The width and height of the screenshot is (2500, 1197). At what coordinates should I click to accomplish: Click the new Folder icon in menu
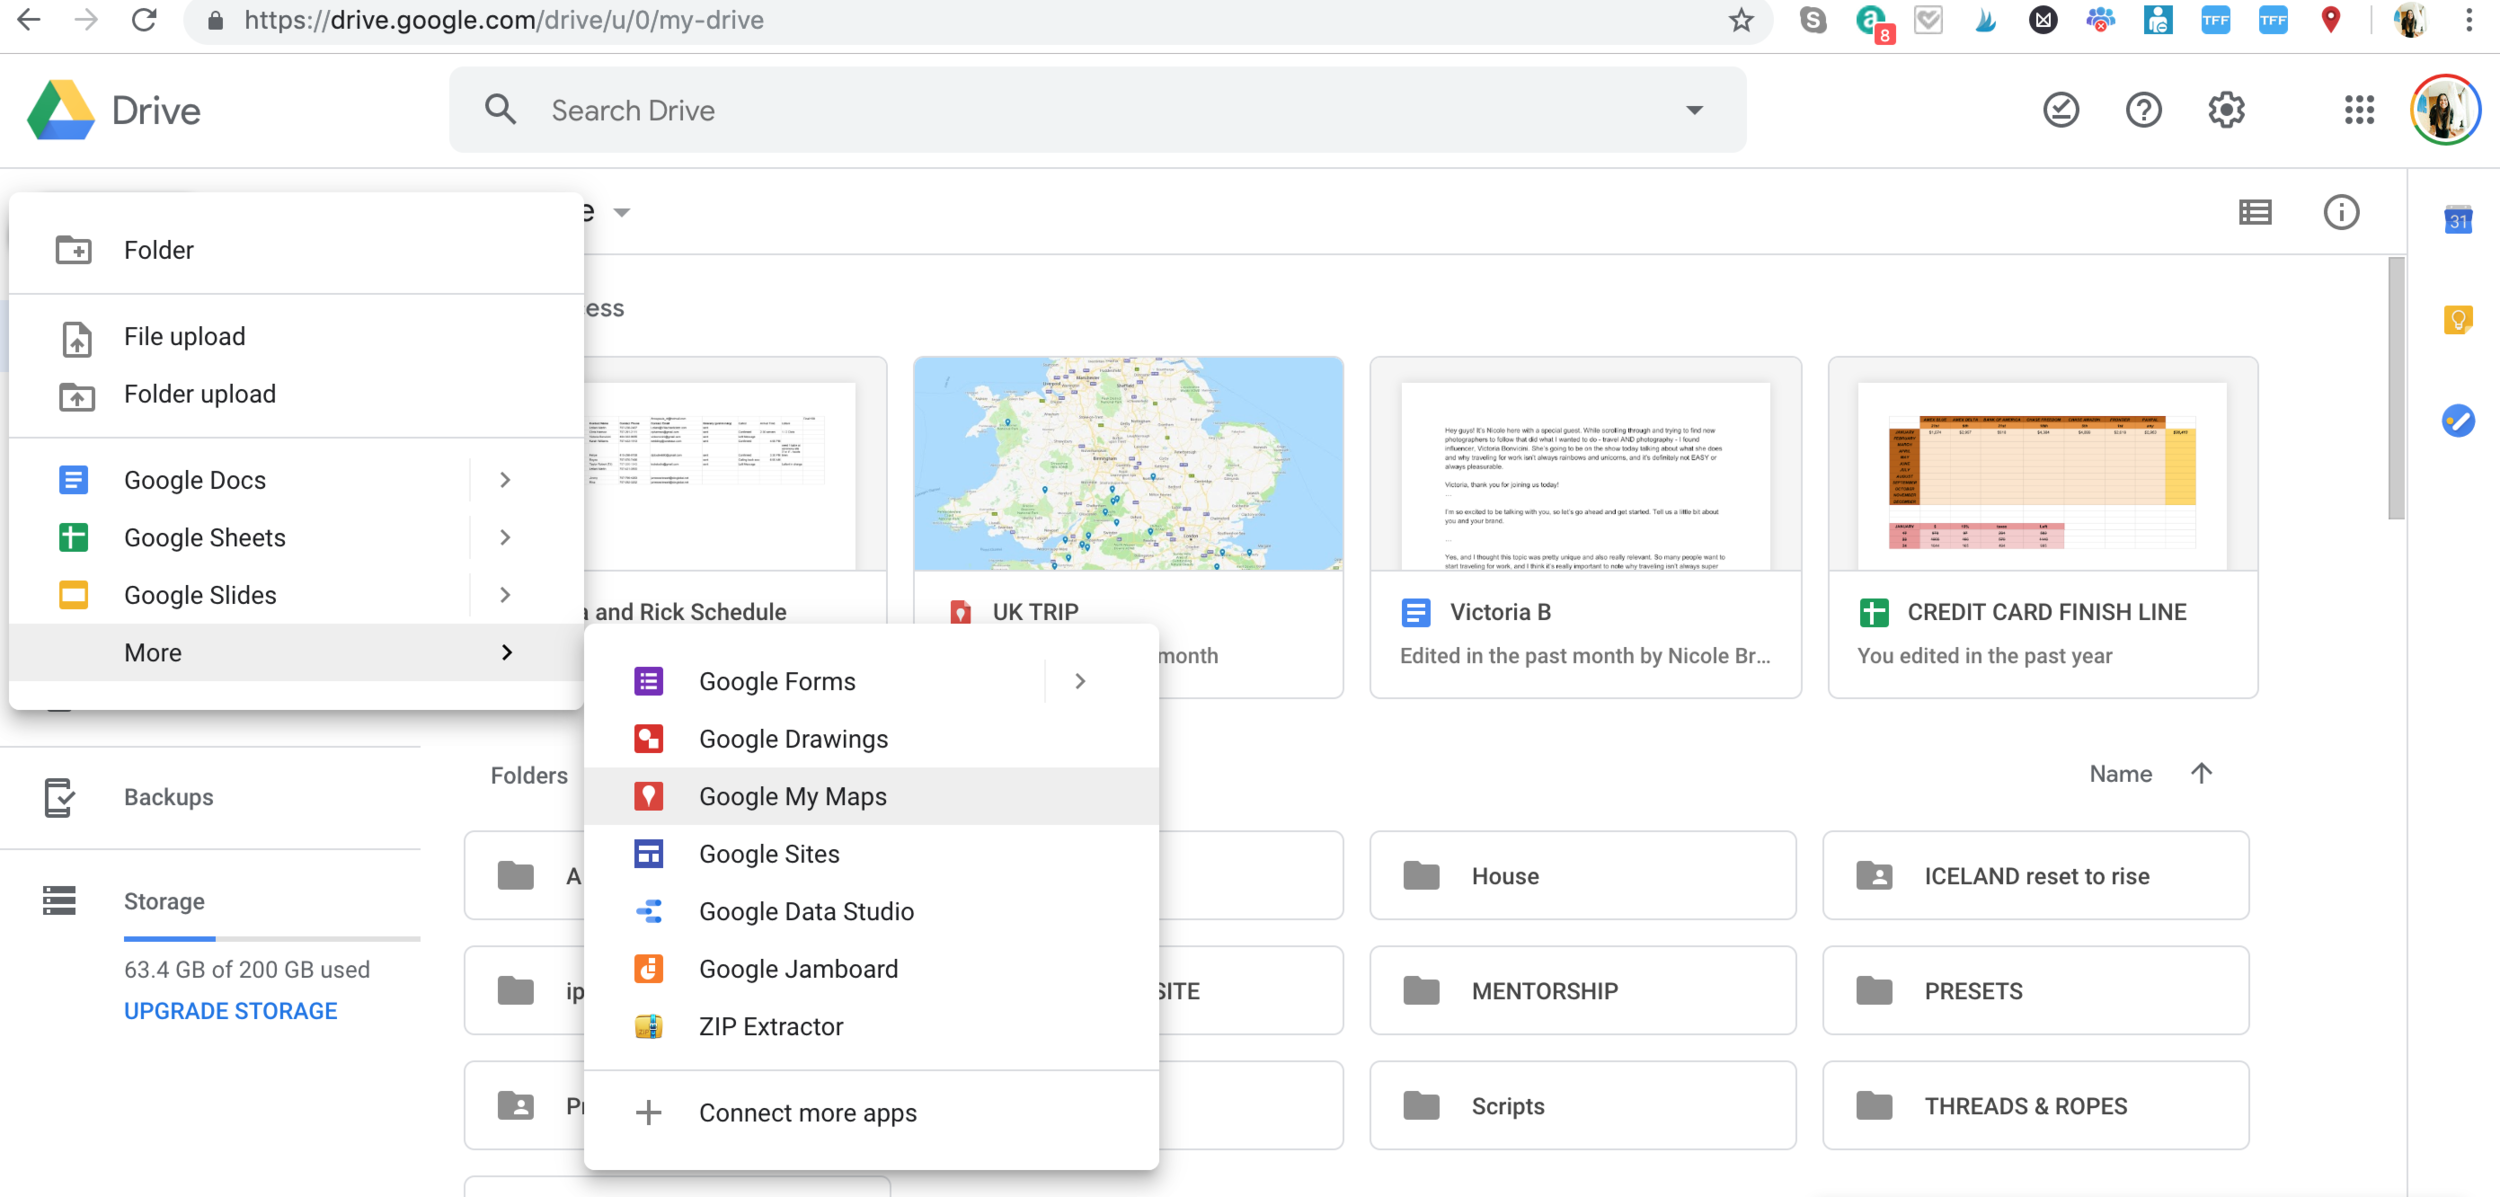coord(73,249)
